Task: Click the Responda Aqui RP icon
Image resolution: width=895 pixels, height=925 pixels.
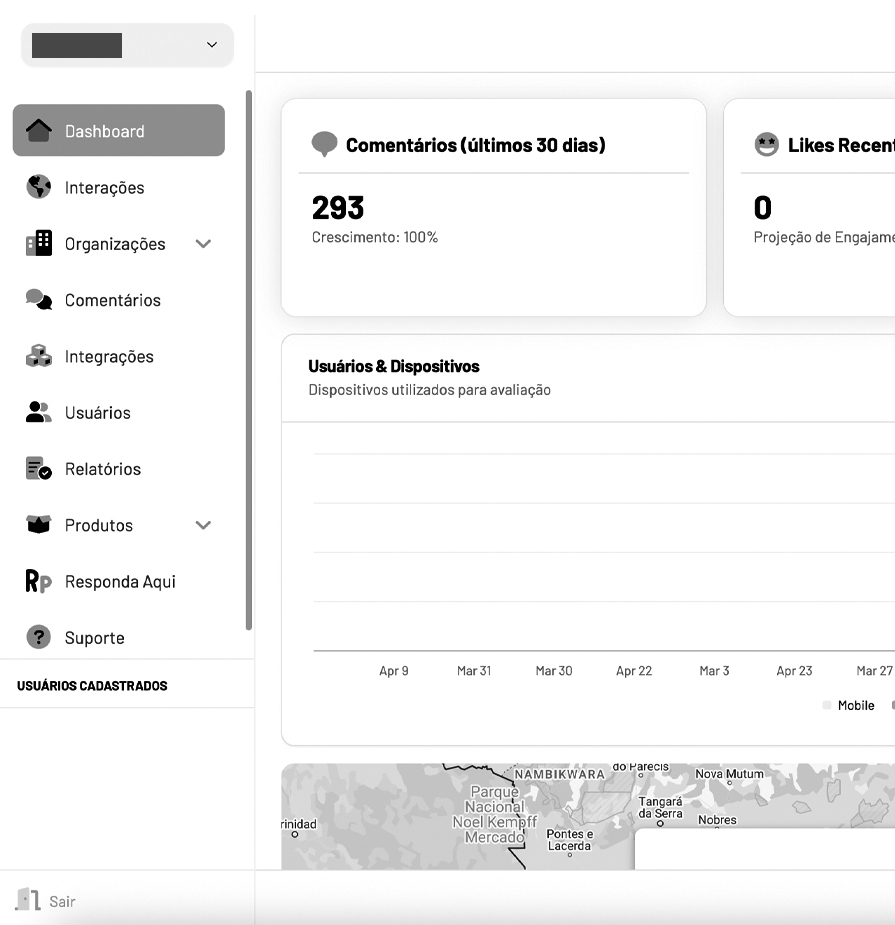Action: point(39,581)
